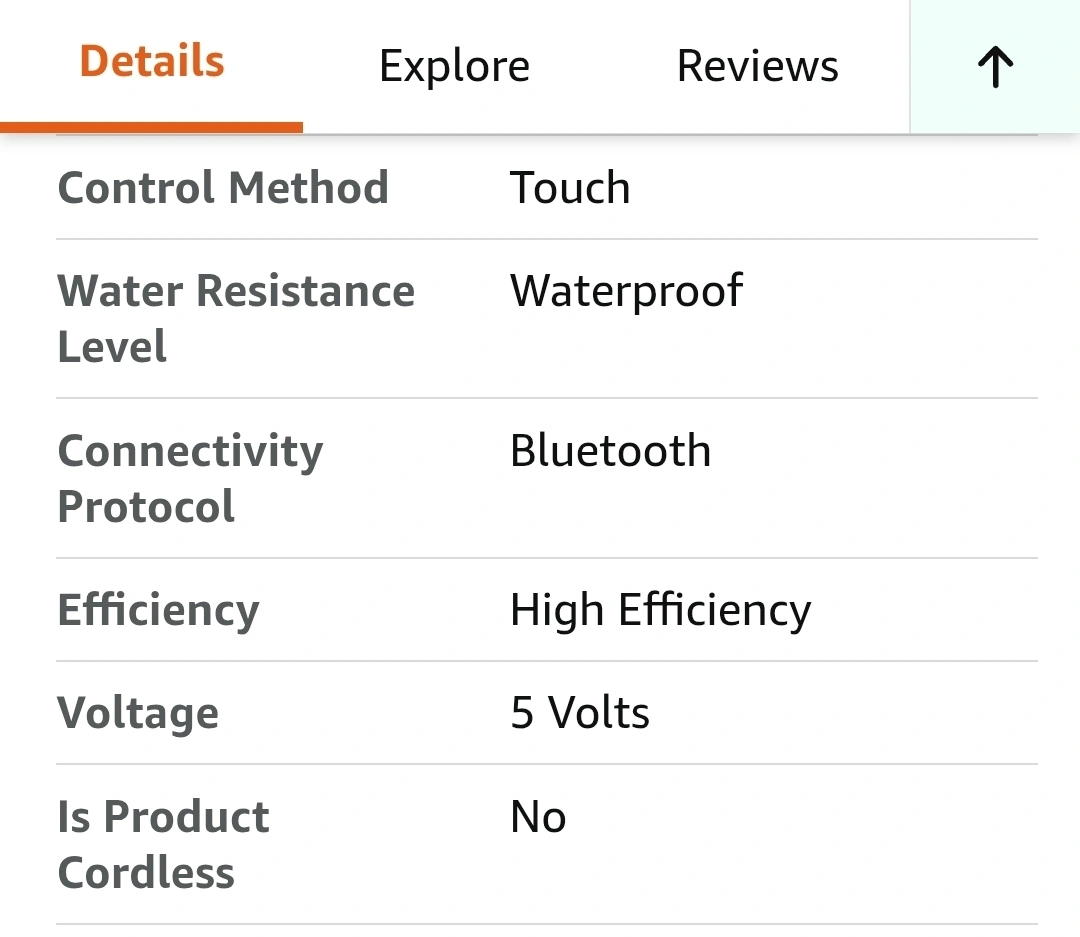Open the Explore tab

pos(454,67)
